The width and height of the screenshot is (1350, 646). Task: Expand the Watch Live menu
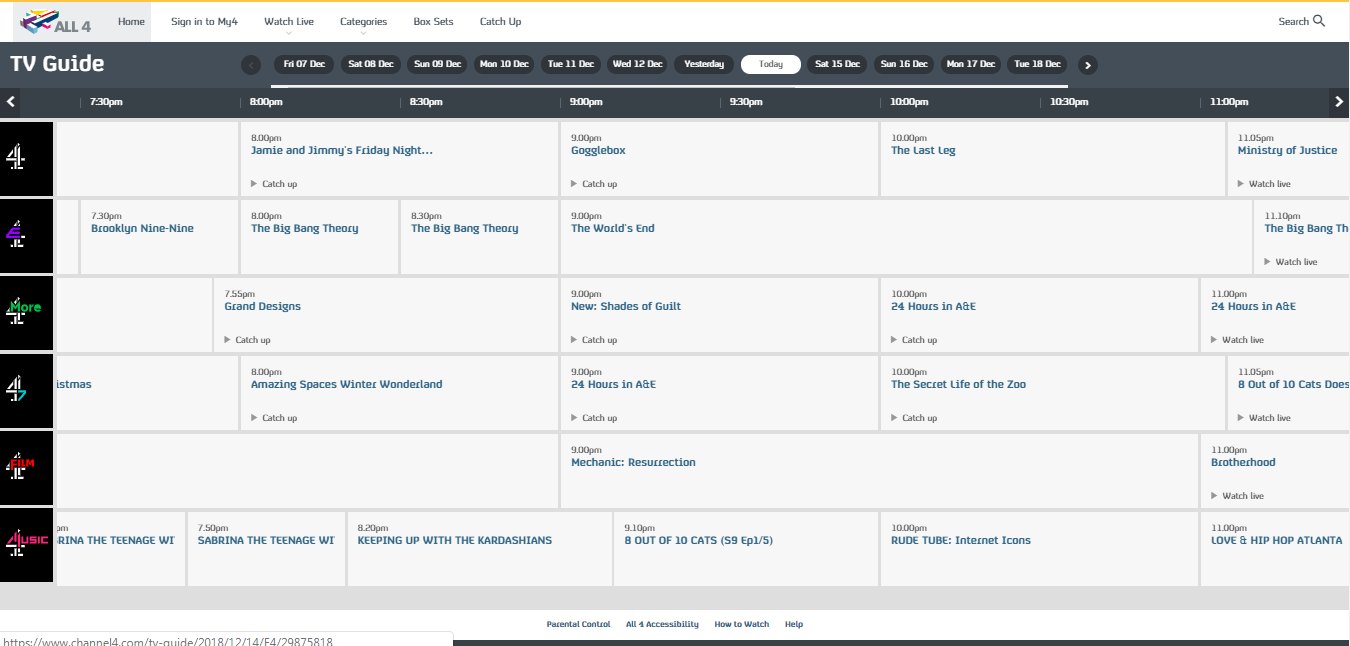[x=289, y=21]
